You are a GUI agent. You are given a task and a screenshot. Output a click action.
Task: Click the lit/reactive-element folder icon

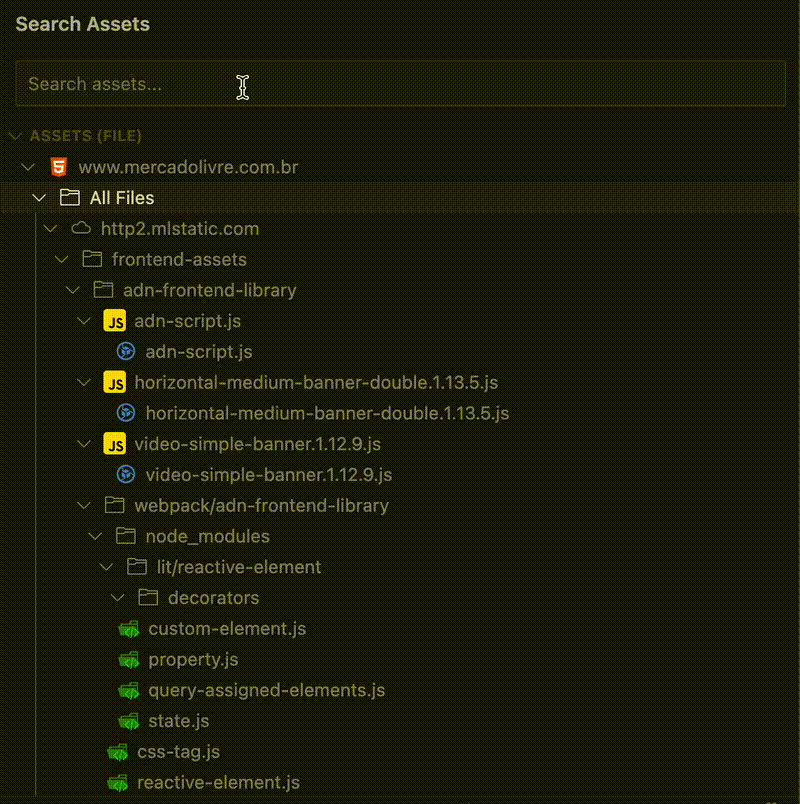point(137,567)
